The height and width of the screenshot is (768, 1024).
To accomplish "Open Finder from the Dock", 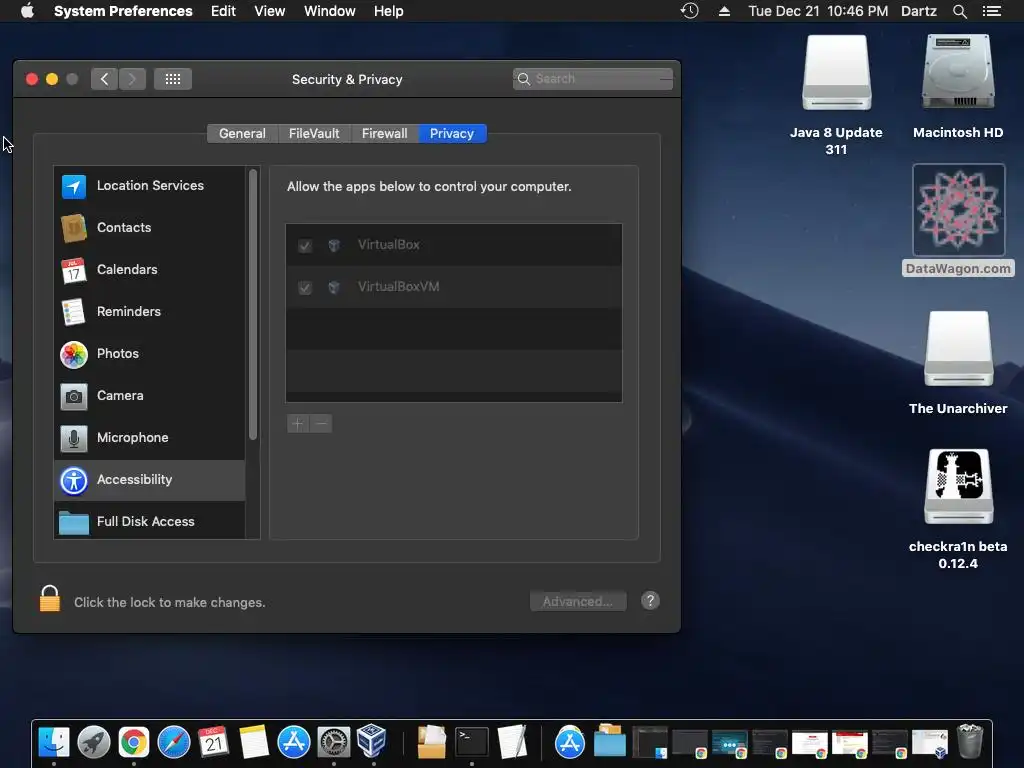I will tap(54, 743).
